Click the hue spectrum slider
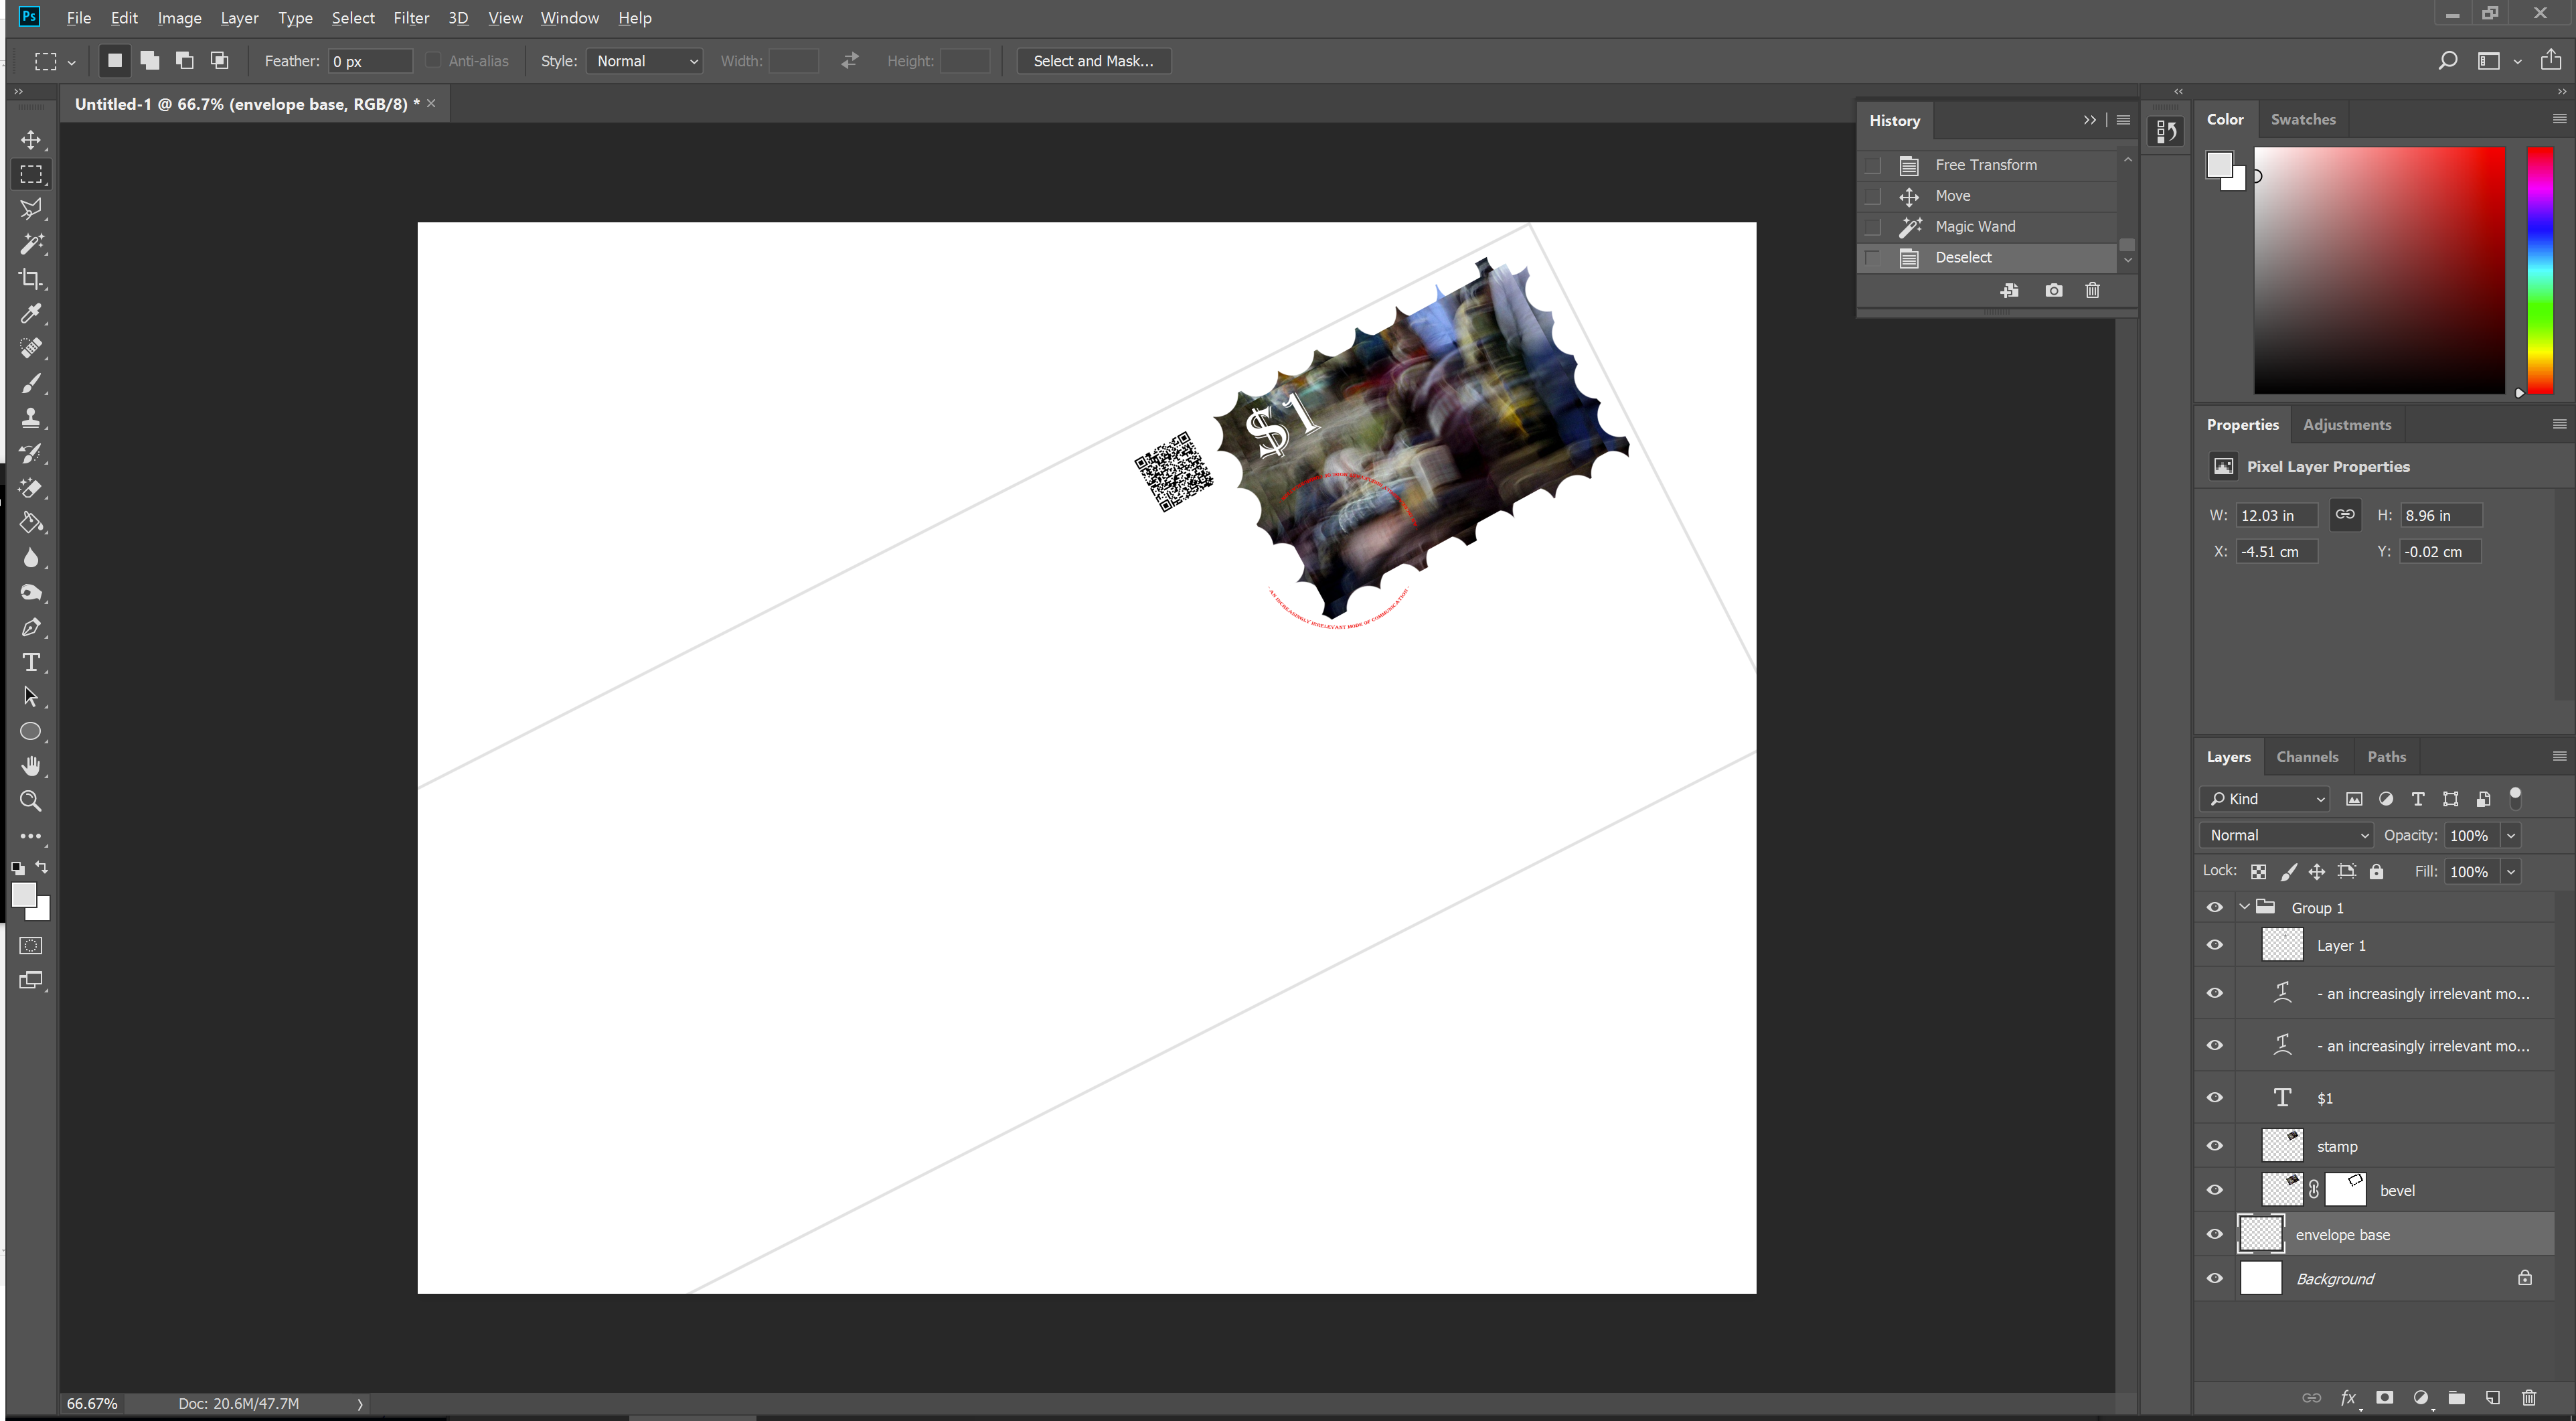This screenshot has width=2576, height=1421. [x=2540, y=270]
